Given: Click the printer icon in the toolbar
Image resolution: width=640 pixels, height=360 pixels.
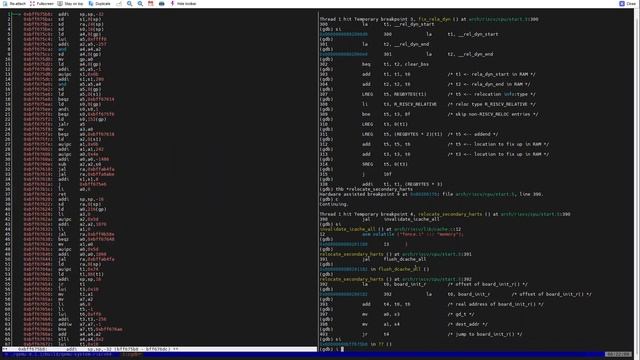Looking at the screenshot, I should (x=162, y=3).
